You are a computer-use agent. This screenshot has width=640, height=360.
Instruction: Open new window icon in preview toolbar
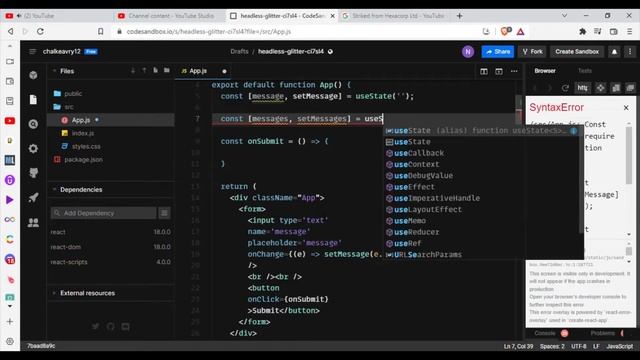(x=630, y=88)
